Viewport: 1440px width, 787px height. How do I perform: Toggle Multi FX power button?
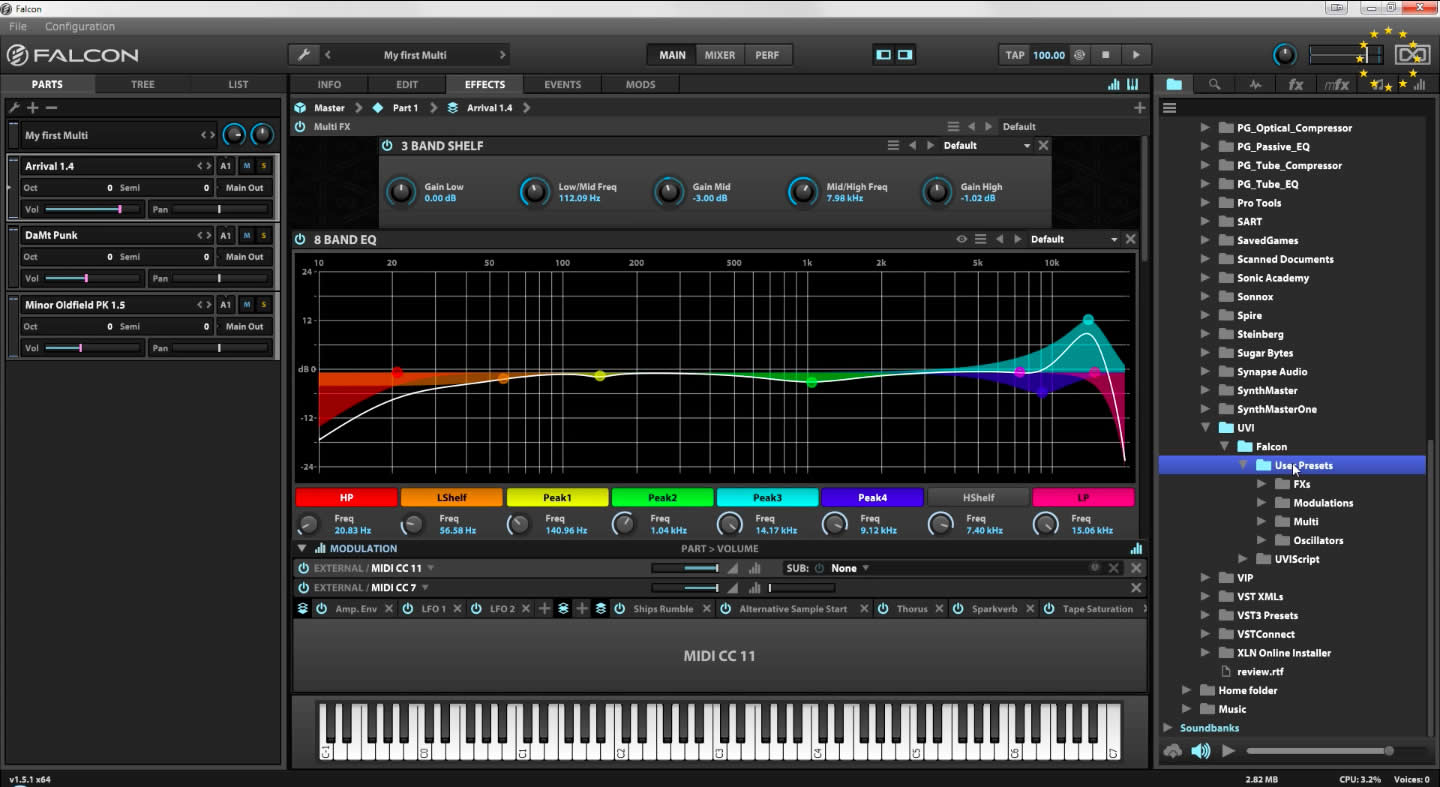click(300, 127)
